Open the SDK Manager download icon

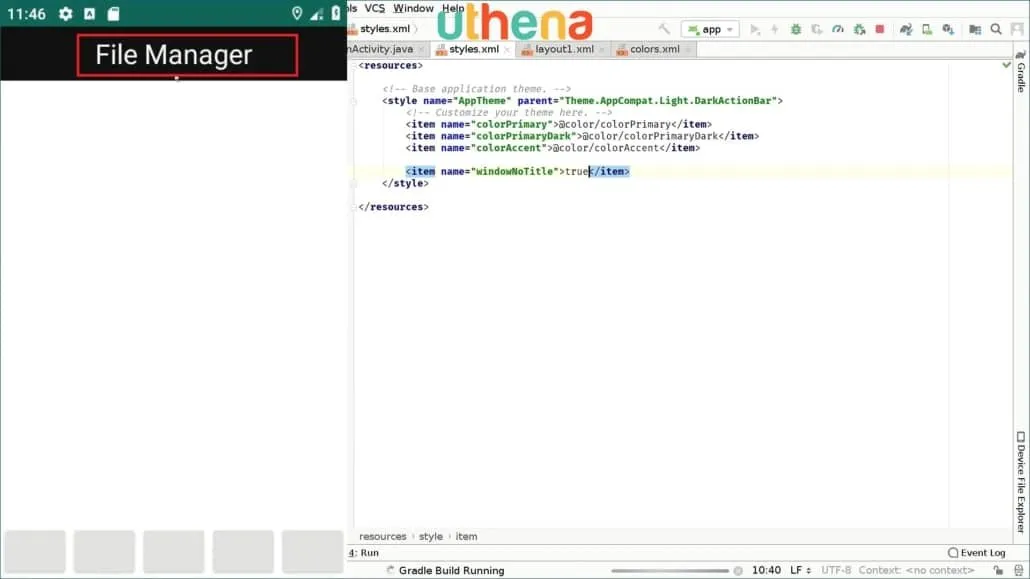(x=948, y=30)
